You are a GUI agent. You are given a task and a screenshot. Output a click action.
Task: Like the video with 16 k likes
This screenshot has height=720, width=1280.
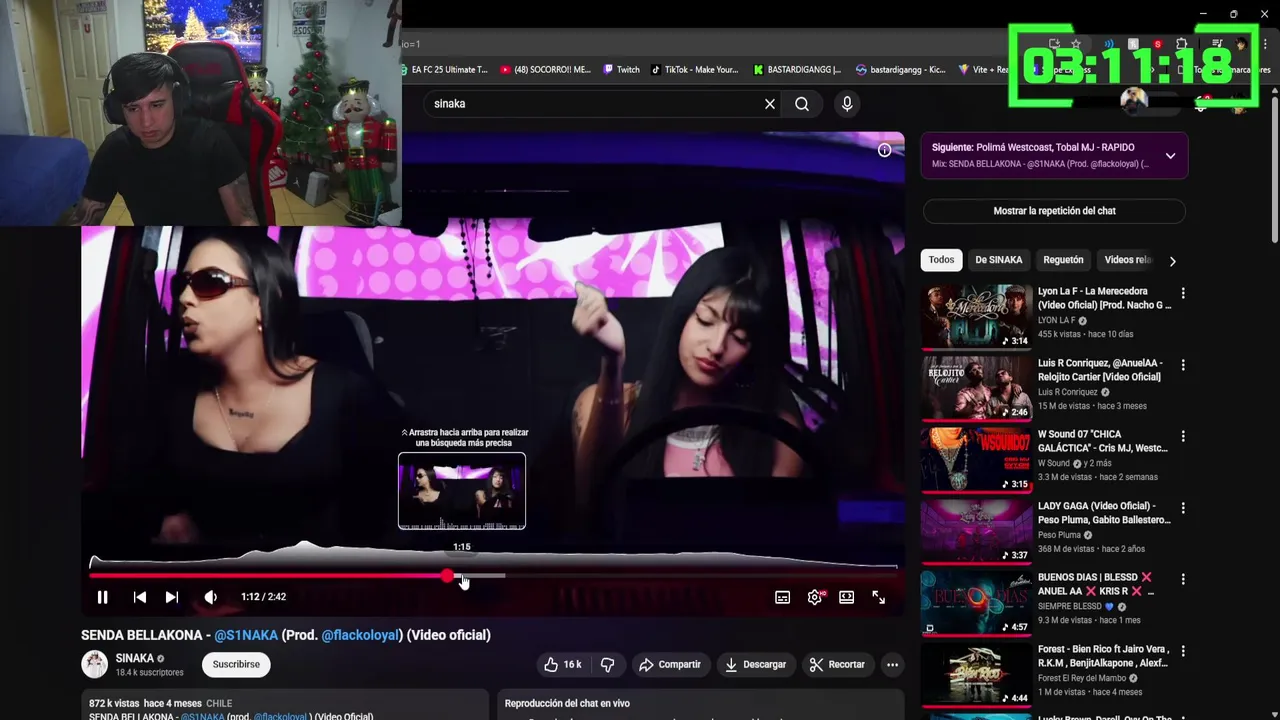click(562, 664)
